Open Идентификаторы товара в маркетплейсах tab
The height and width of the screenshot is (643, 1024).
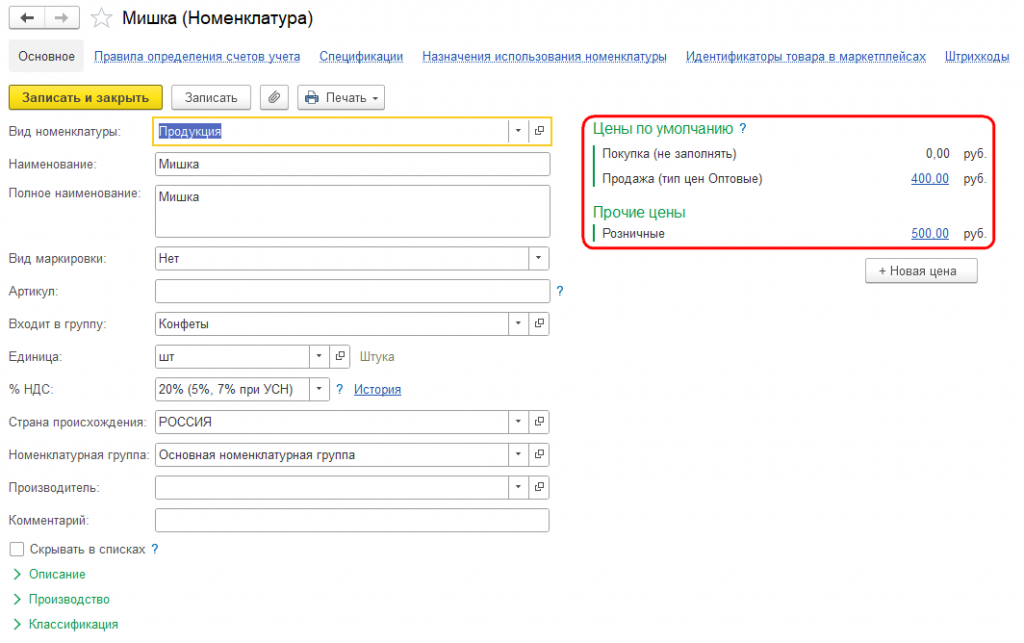(x=806, y=57)
